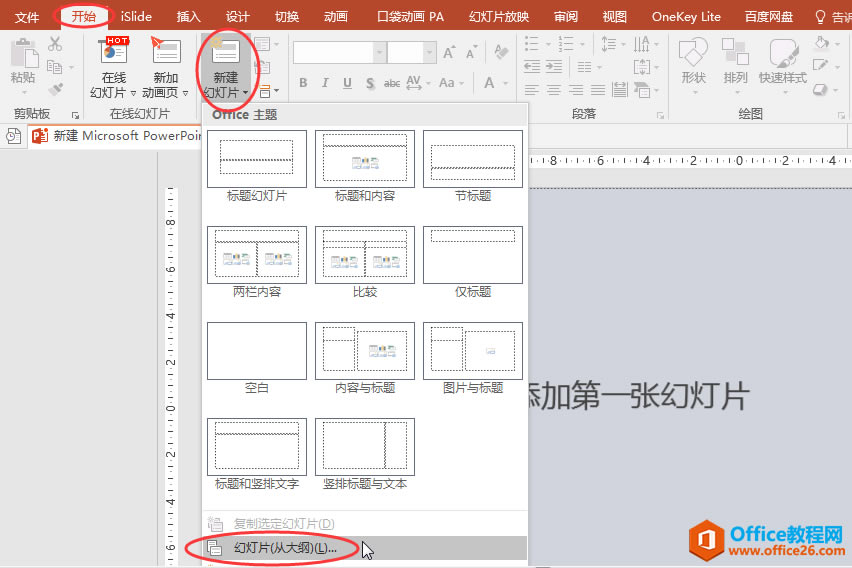
Task: Click increase indent level icon
Action: [x=554, y=67]
